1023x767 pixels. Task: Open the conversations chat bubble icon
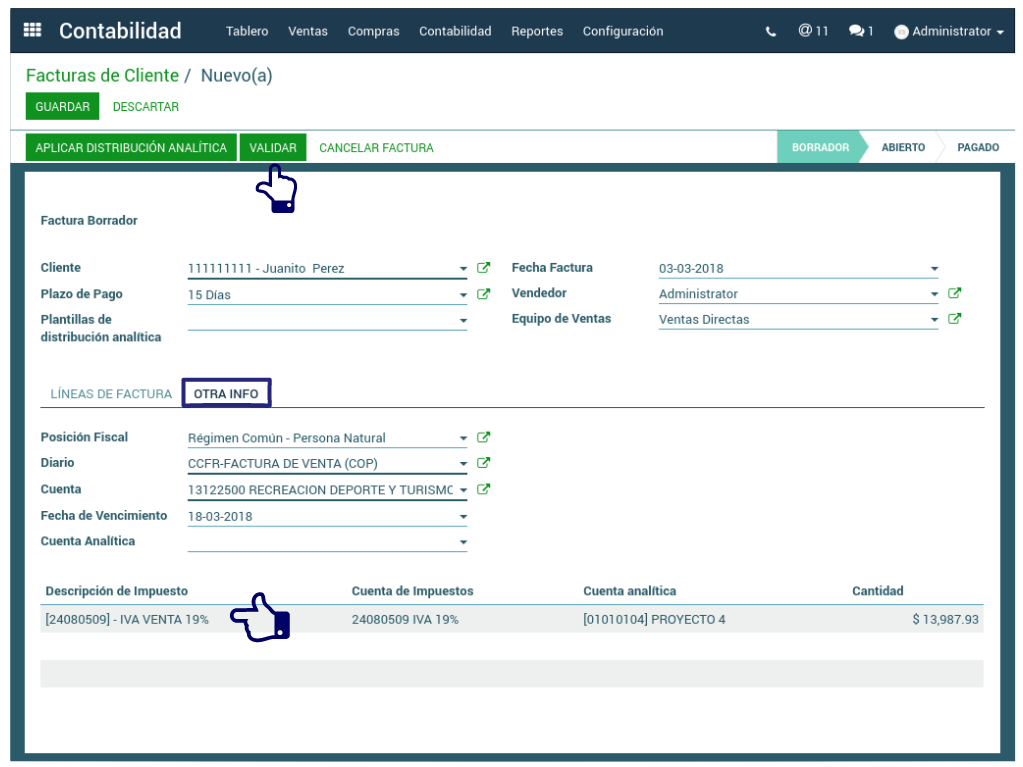click(x=860, y=31)
